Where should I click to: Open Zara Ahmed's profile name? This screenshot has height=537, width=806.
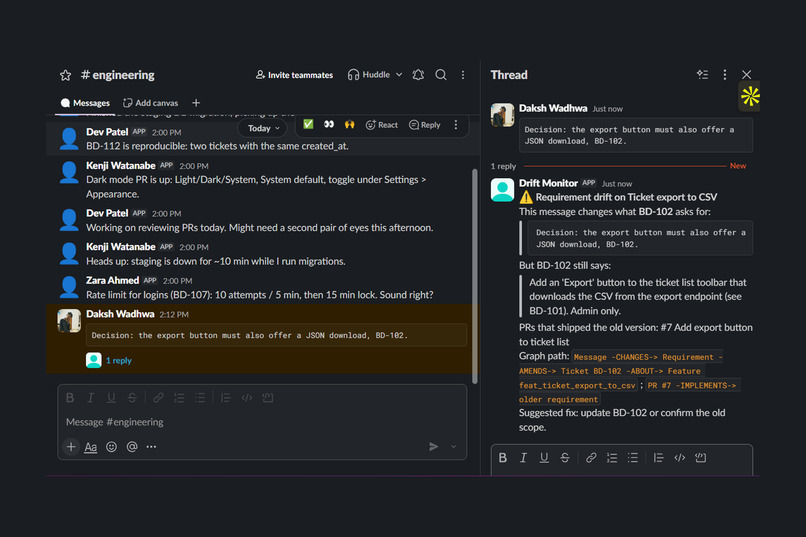point(113,281)
